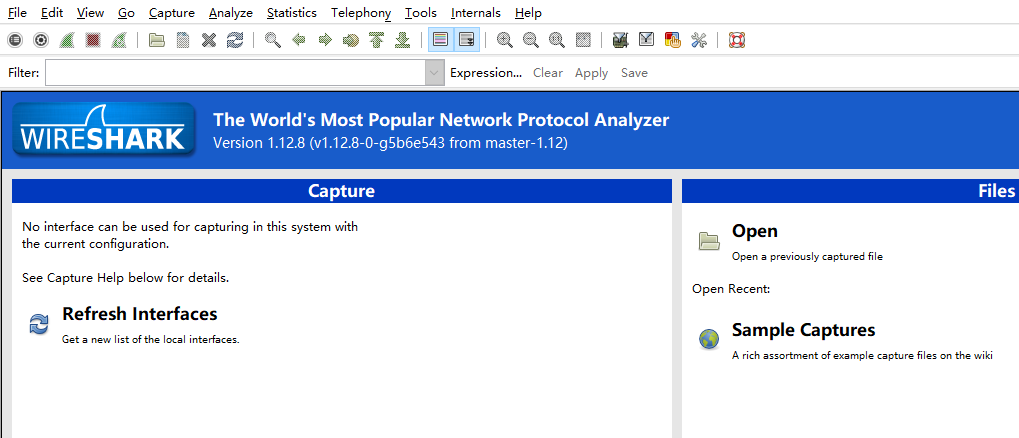Viewport: 1019px width, 438px height.
Task: Click the Wireshark logo banner
Action: 104,129
